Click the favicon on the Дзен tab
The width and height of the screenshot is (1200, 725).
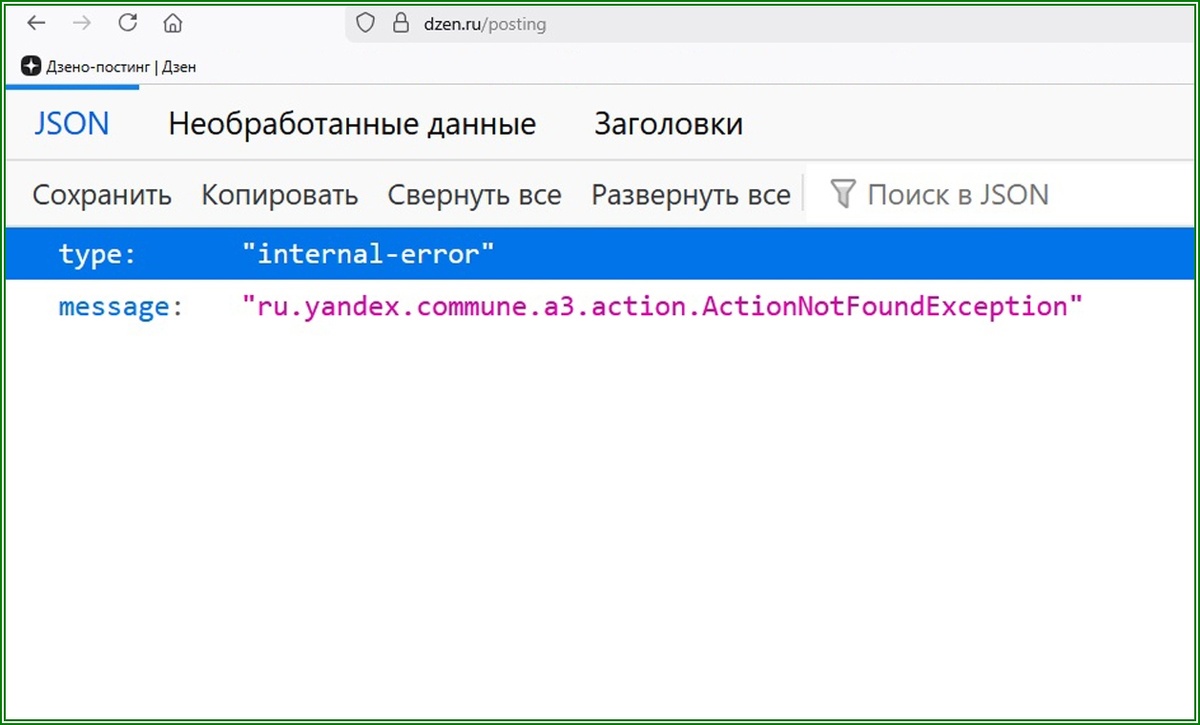coord(30,66)
